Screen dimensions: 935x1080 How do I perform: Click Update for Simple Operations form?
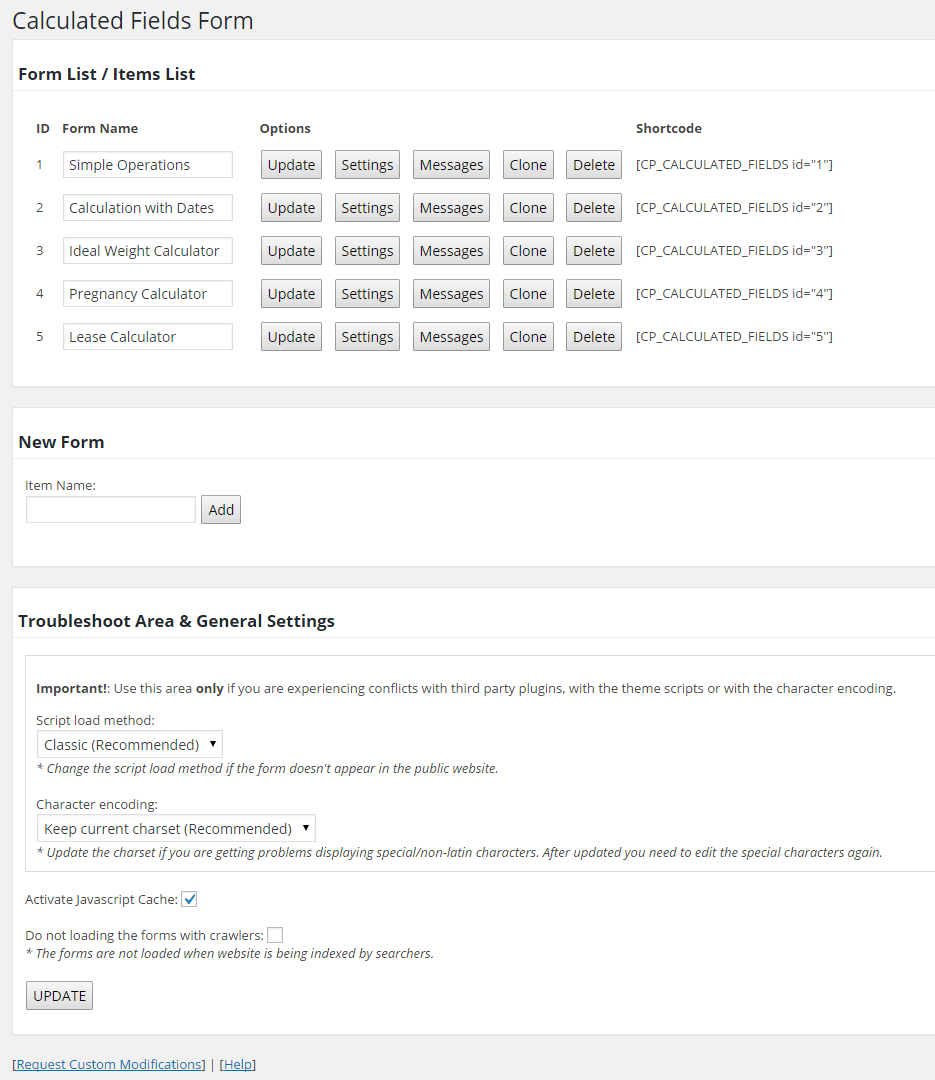[x=291, y=165]
